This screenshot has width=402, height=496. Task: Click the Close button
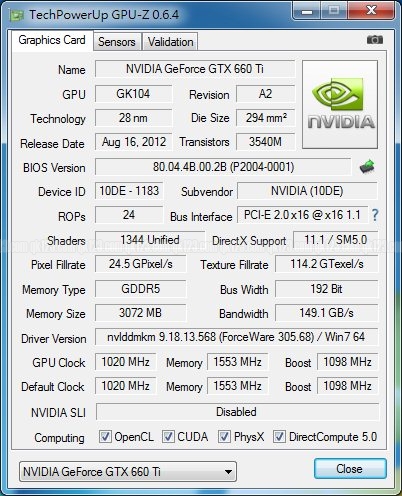point(350,469)
